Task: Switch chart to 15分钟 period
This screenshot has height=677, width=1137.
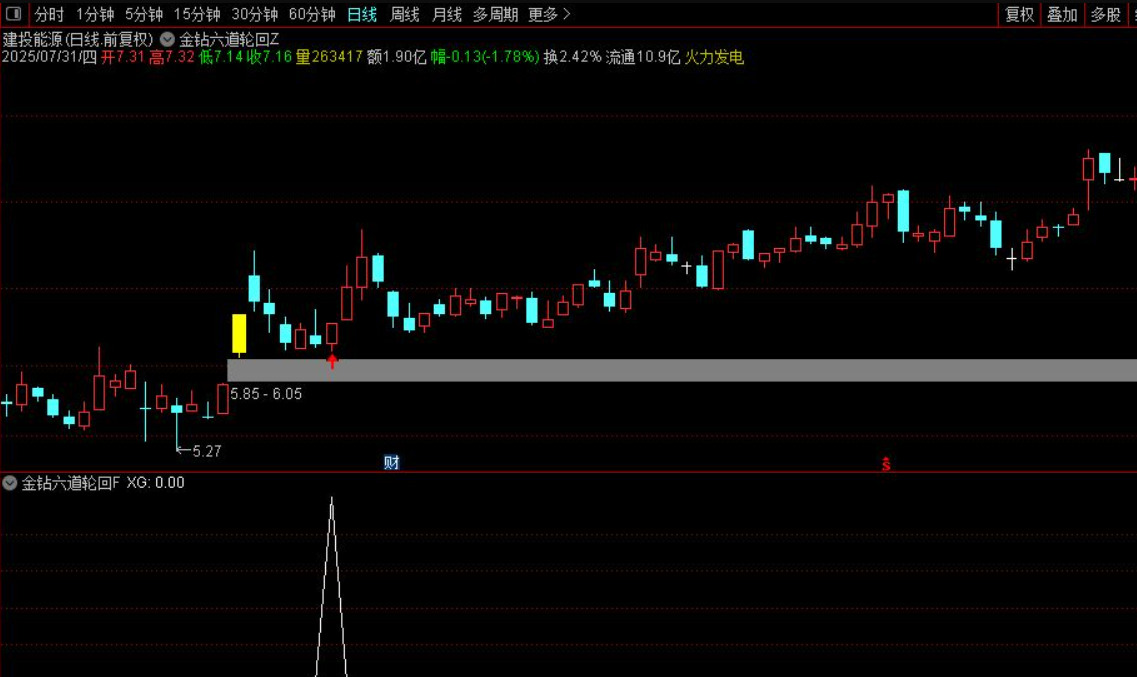Action: pyautogui.click(x=197, y=14)
